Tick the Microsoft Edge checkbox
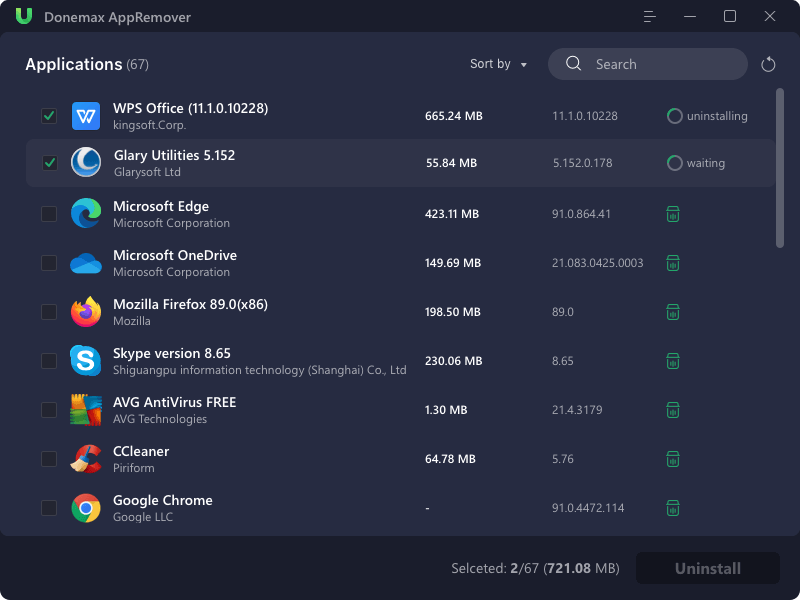 coord(49,214)
